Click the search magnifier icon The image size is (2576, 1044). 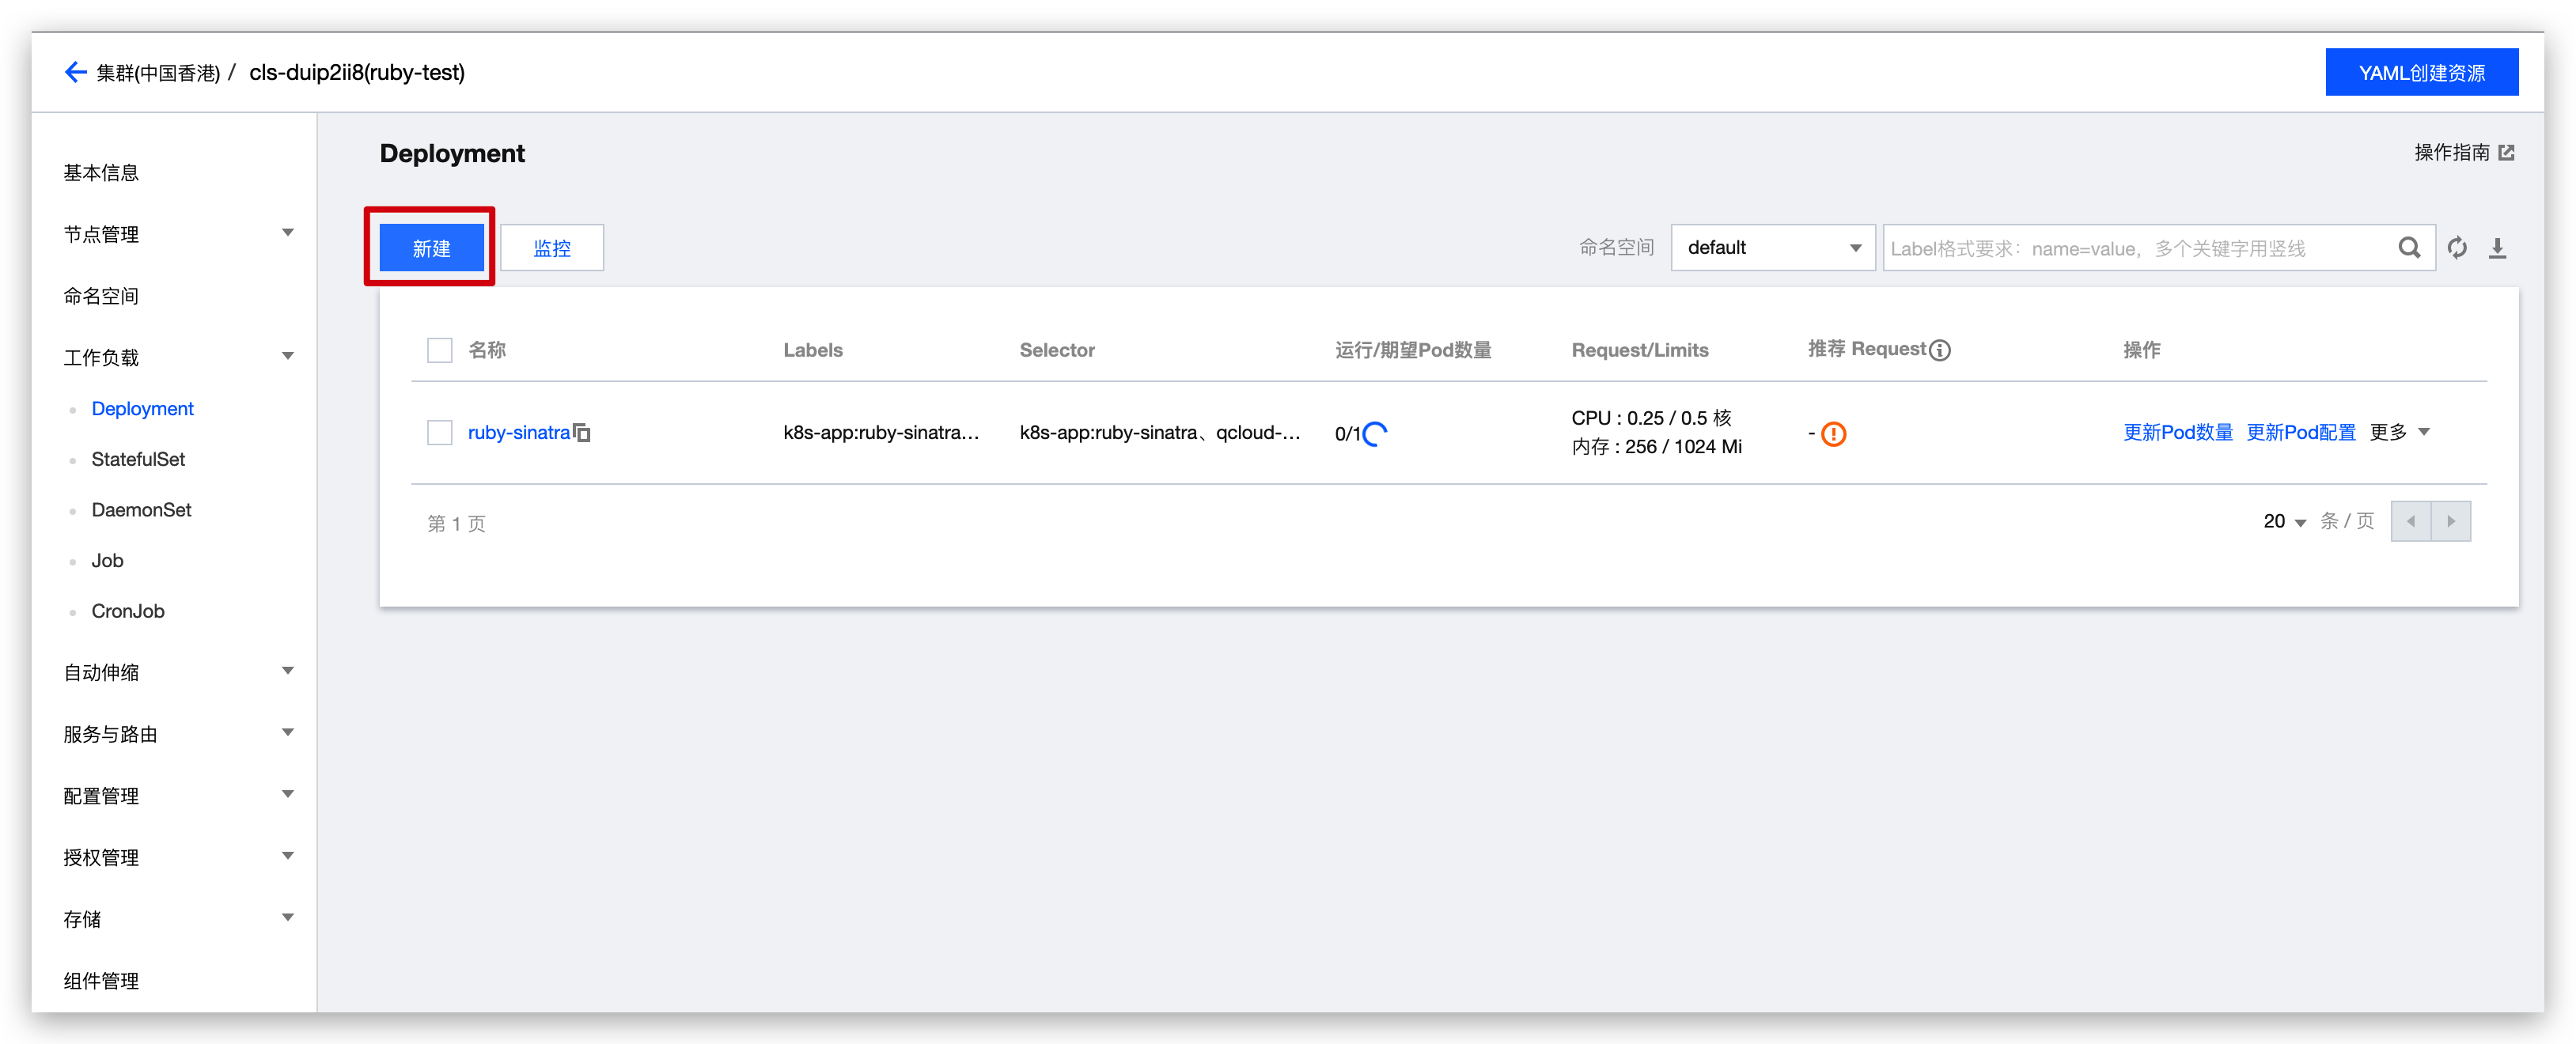pyautogui.click(x=2409, y=248)
